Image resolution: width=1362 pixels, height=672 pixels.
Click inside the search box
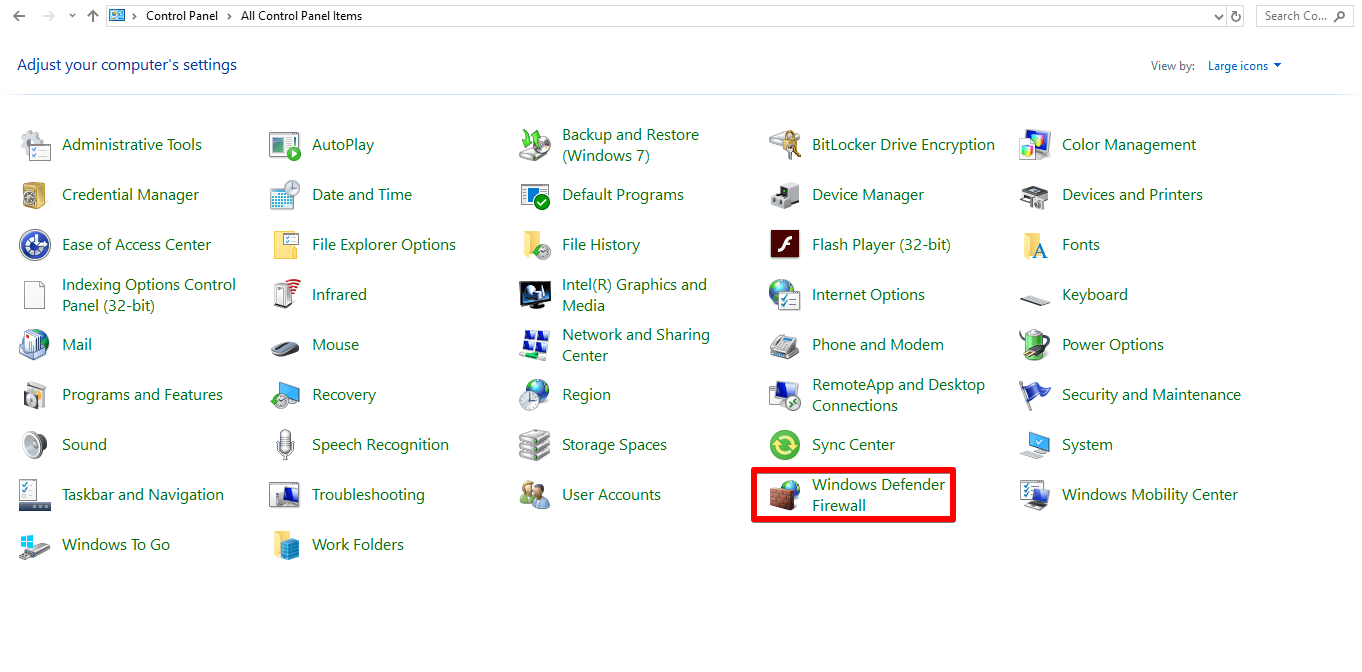pyautogui.click(x=1300, y=15)
